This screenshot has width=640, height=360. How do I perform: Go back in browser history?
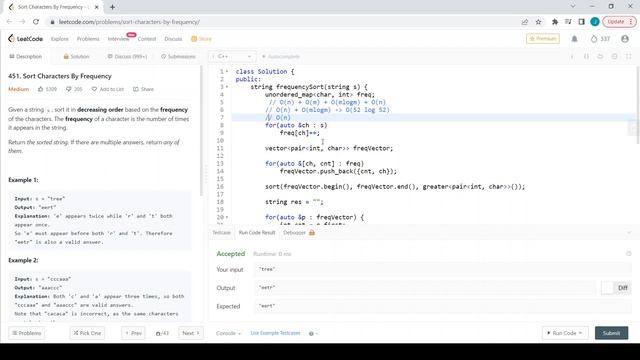pyautogui.click(x=9, y=22)
